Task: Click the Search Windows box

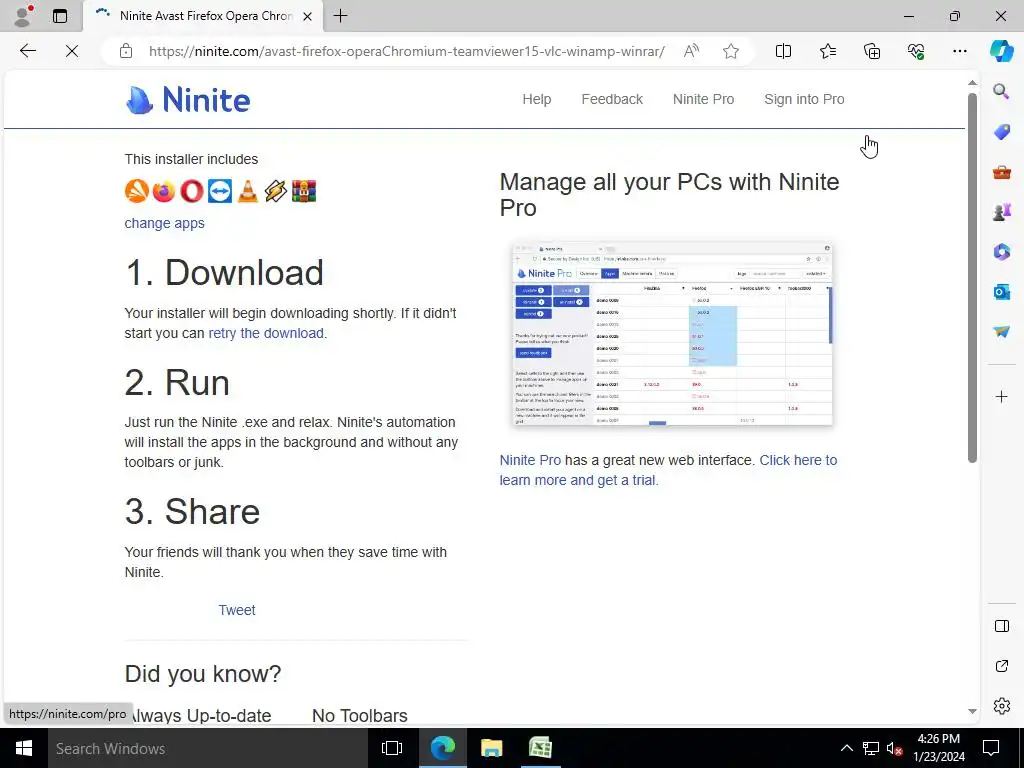Action: 208,748
